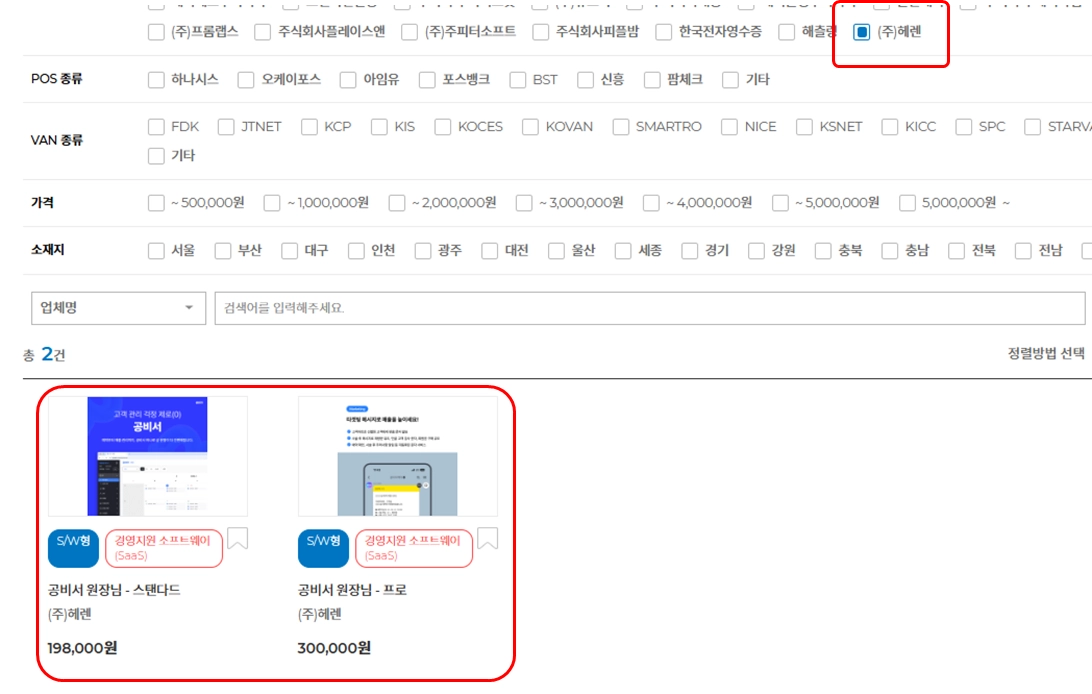Open 정렬방법 선택 sort dropdown
Viewport: 1092px width, 694px height.
pyautogui.click(x=1046, y=354)
